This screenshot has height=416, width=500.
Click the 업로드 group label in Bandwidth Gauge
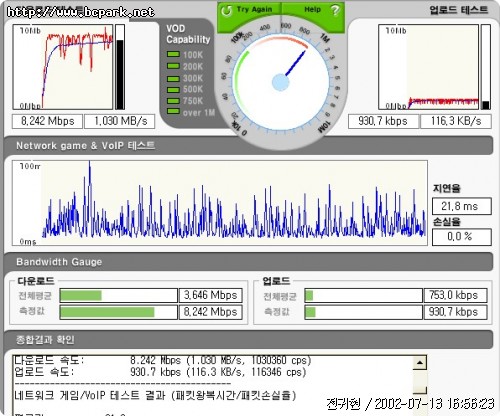click(x=276, y=281)
